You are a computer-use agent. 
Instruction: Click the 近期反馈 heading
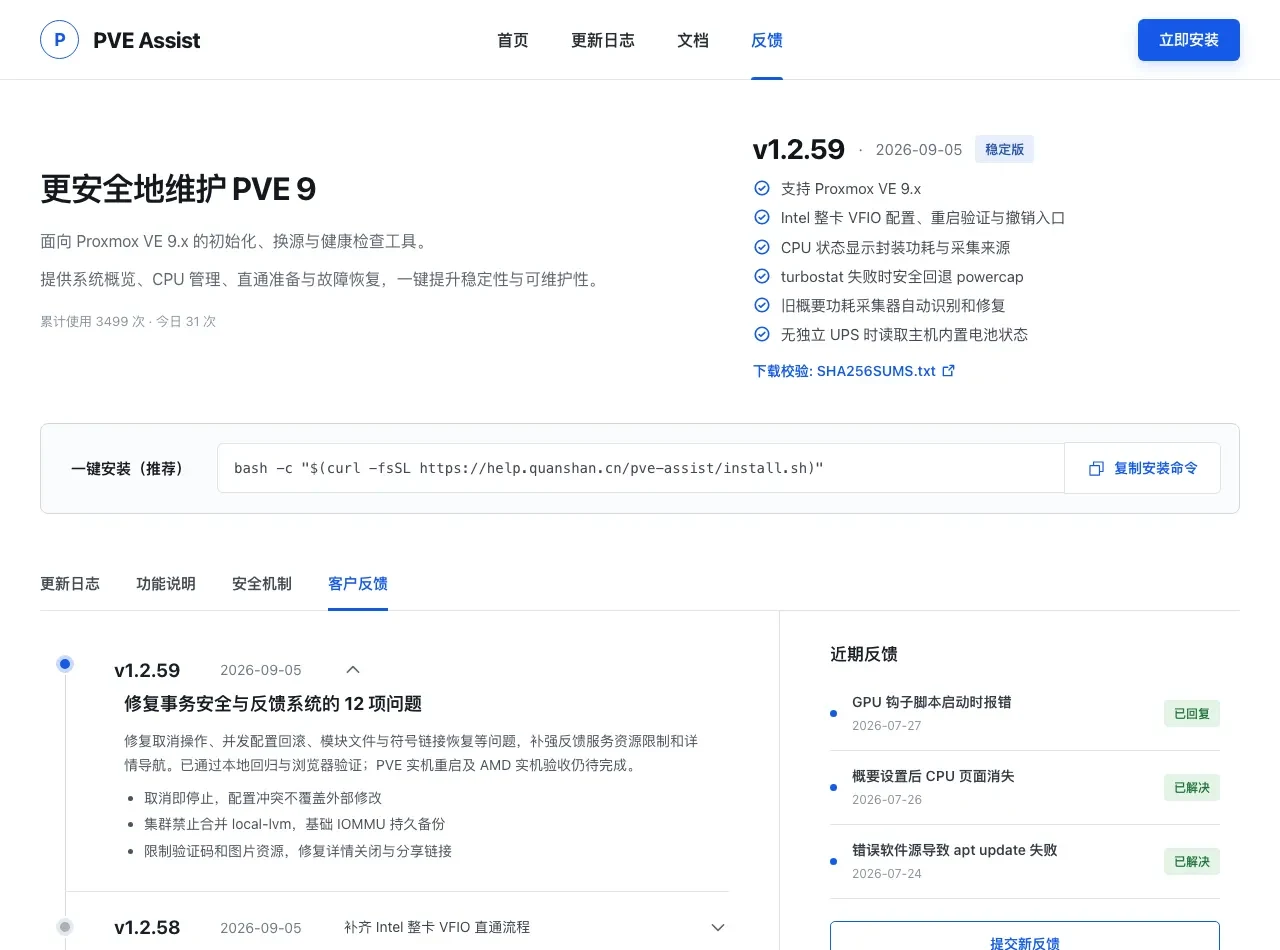(x=864, y=654)
